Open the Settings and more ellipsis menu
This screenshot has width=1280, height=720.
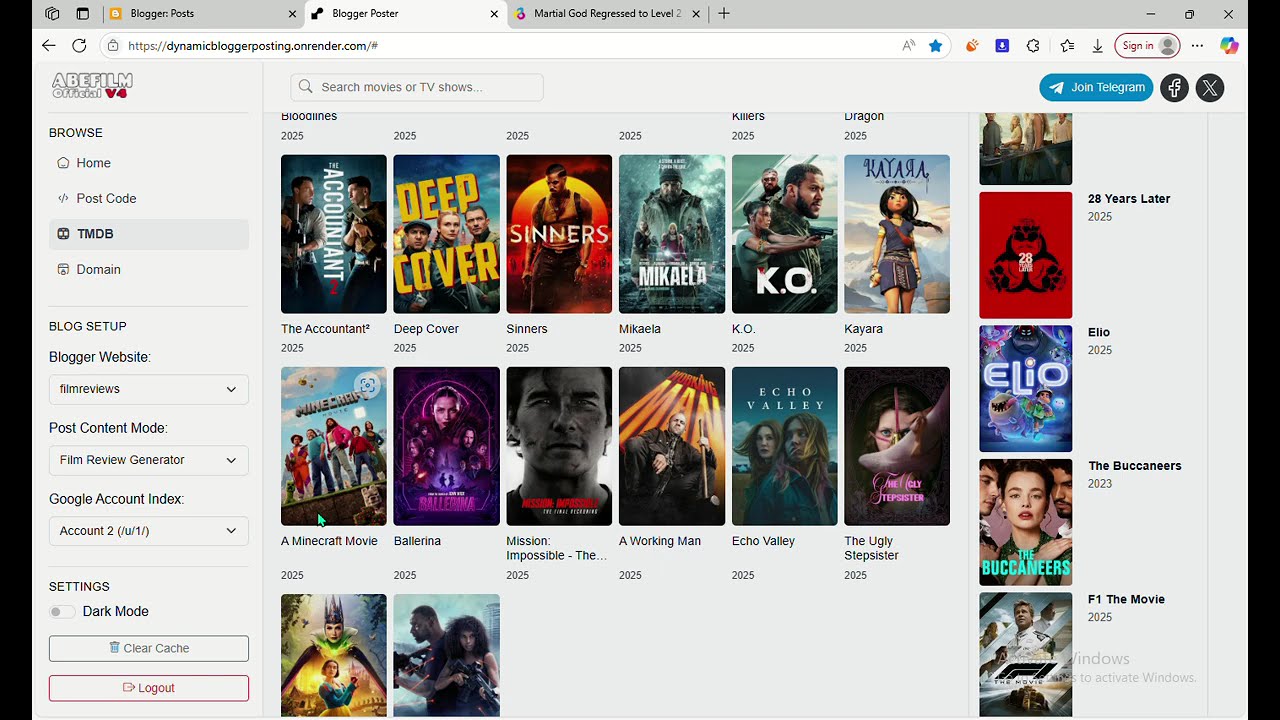(x=1197, y=45)
